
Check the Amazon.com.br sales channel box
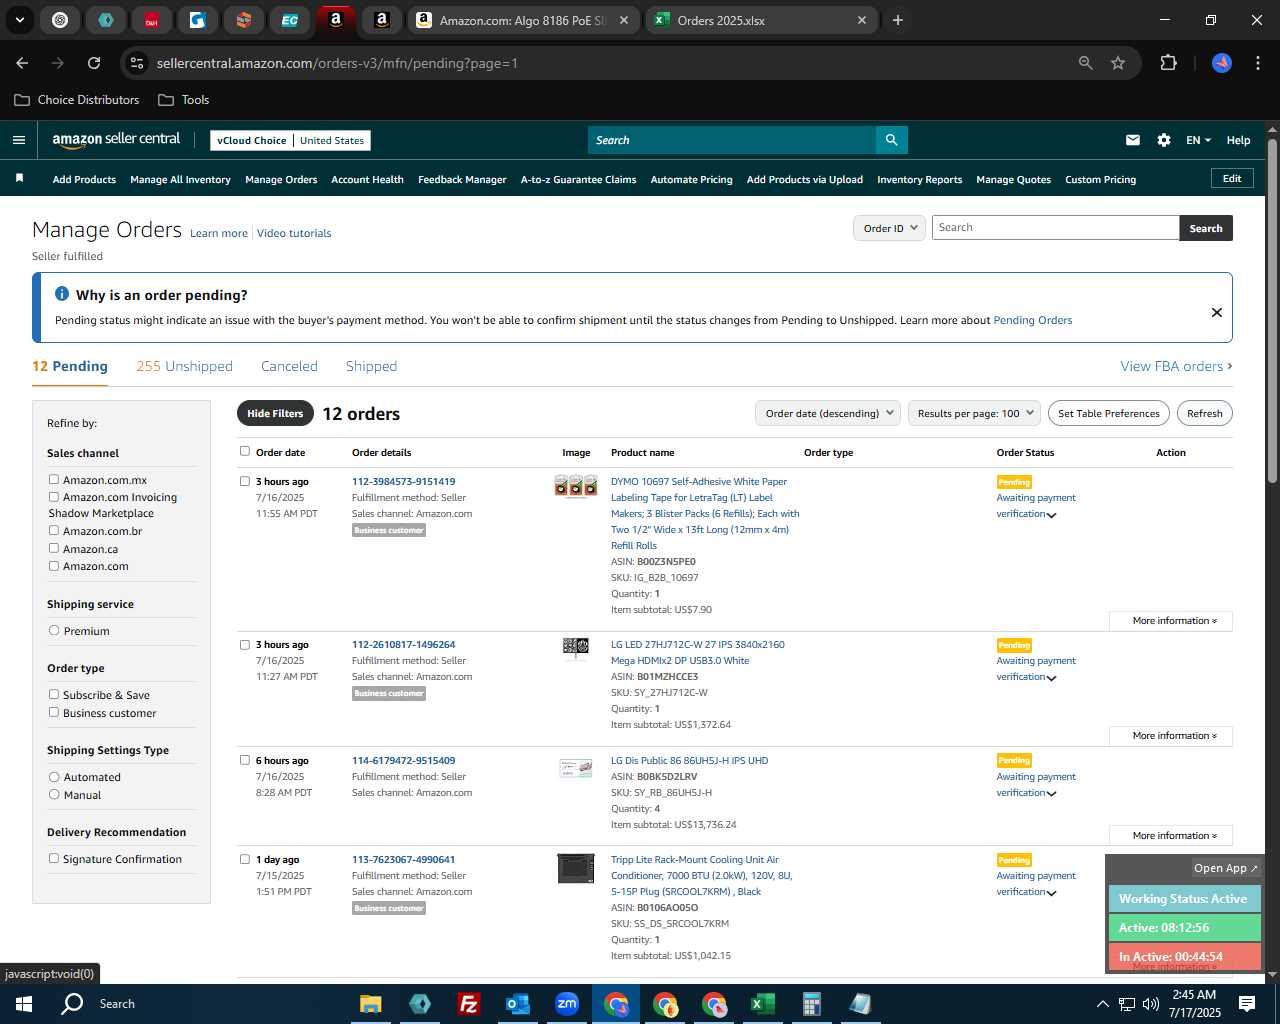point(54,531)
